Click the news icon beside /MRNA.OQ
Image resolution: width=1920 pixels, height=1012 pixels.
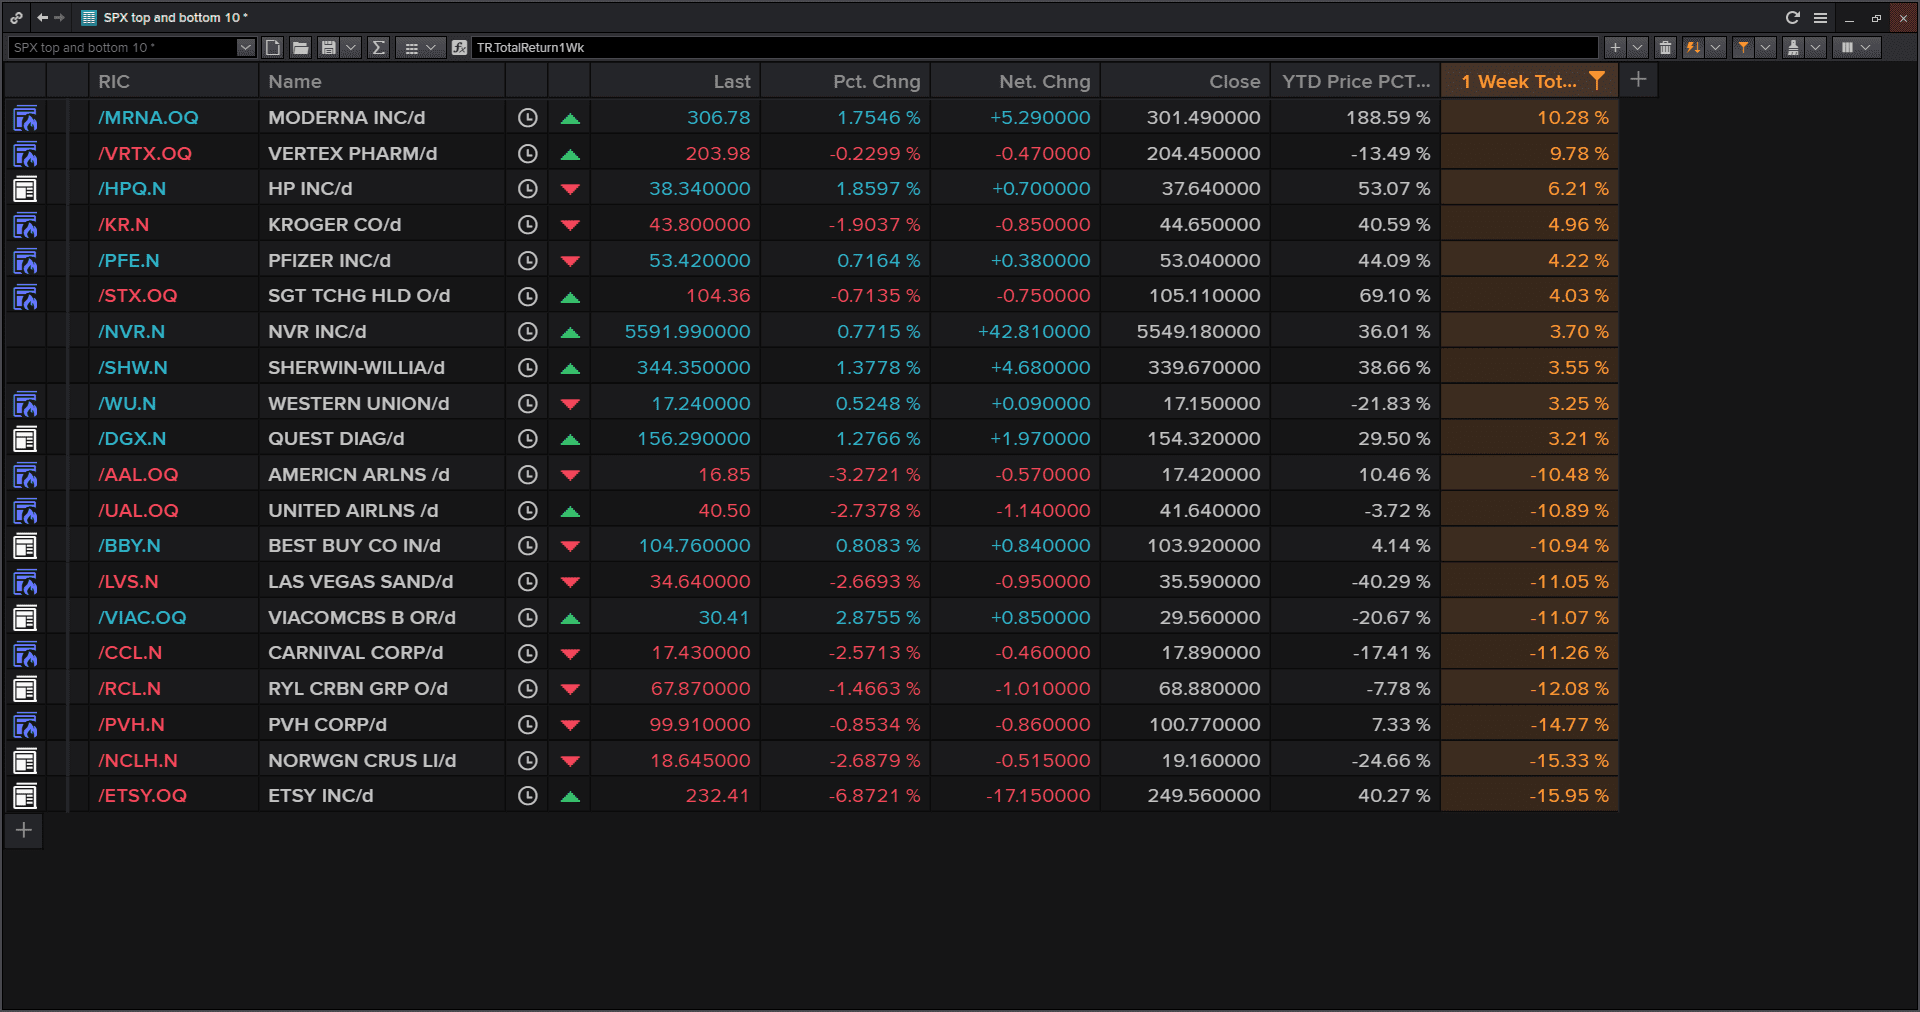click(x=25, y=118)
